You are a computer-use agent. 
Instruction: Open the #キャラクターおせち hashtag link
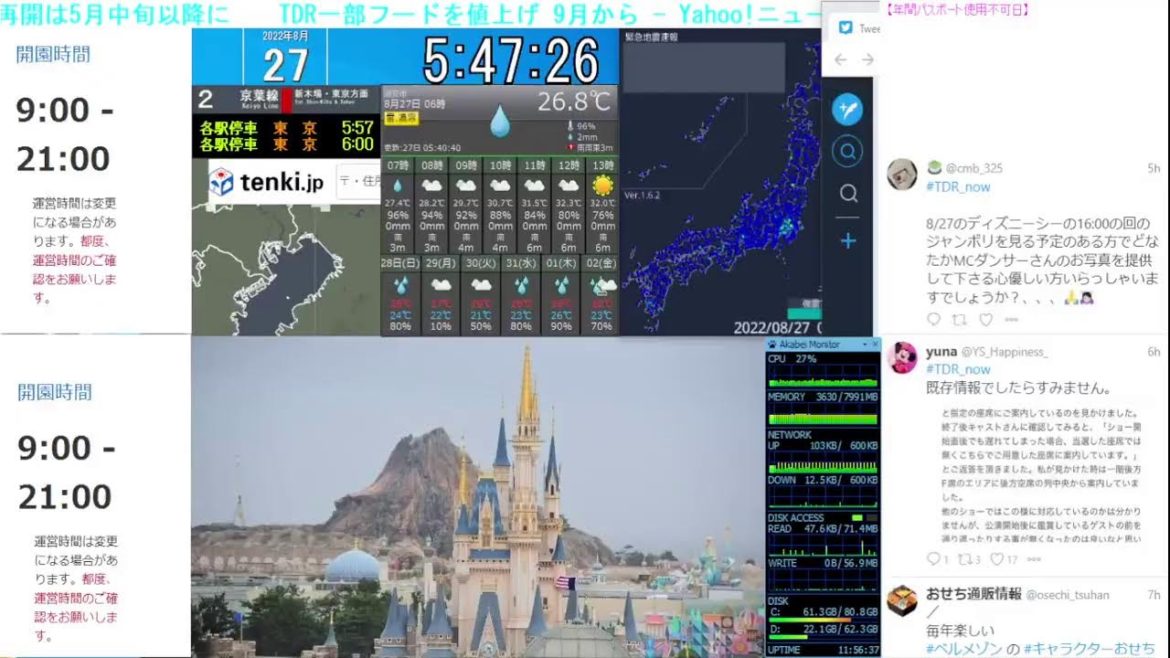pos(1089,649)
